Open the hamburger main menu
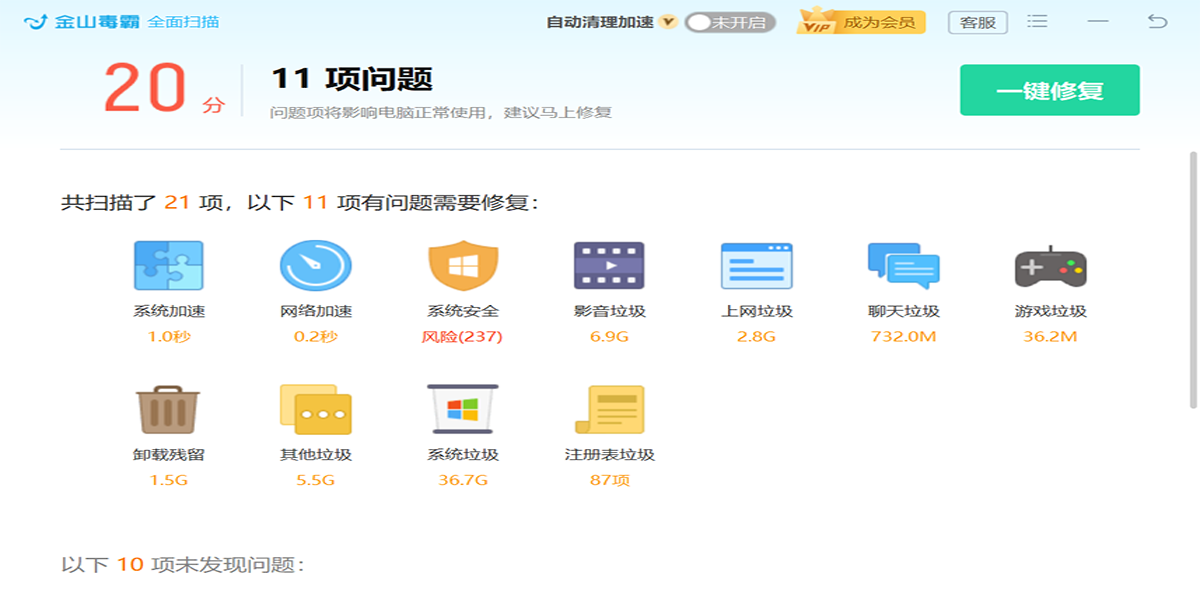This screenshot has width=1200, height=600. pos(1038,21)
